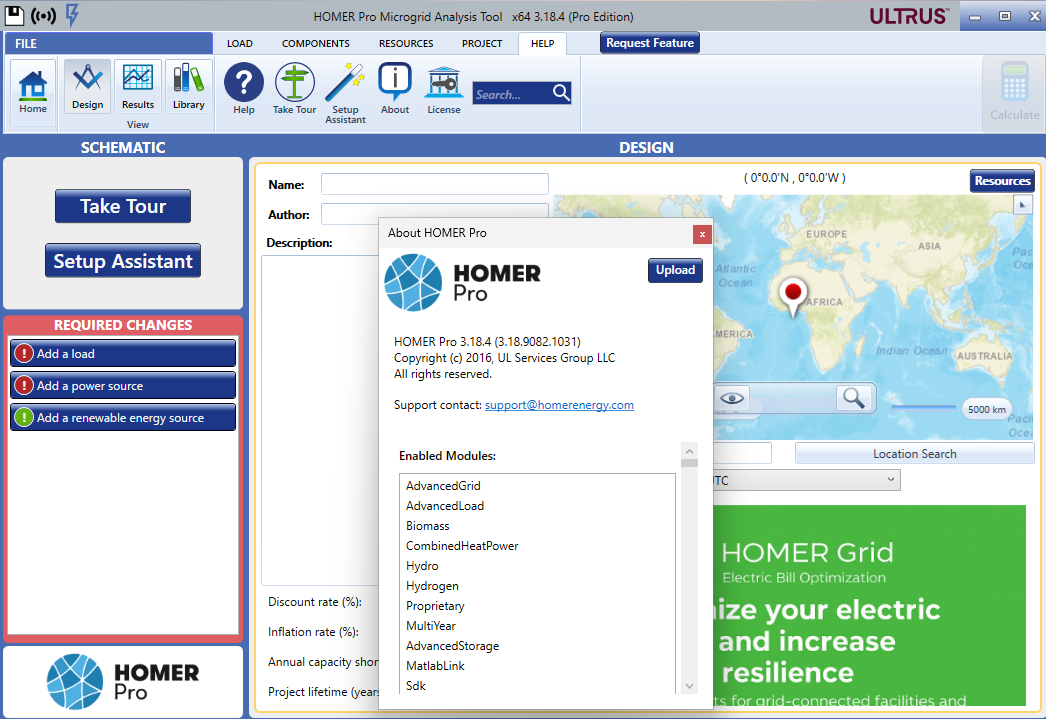Close the About HOMER Pro dialog
1046x719 pixels.
click(x=702, y=234)
